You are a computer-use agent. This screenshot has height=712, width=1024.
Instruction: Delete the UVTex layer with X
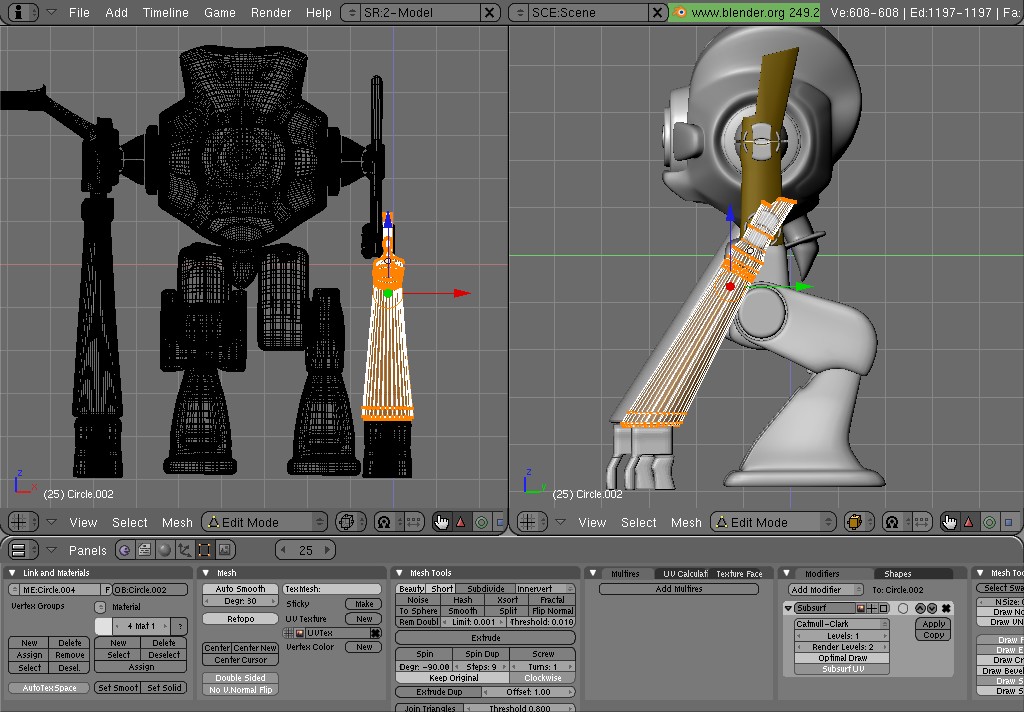coord(376,633)
